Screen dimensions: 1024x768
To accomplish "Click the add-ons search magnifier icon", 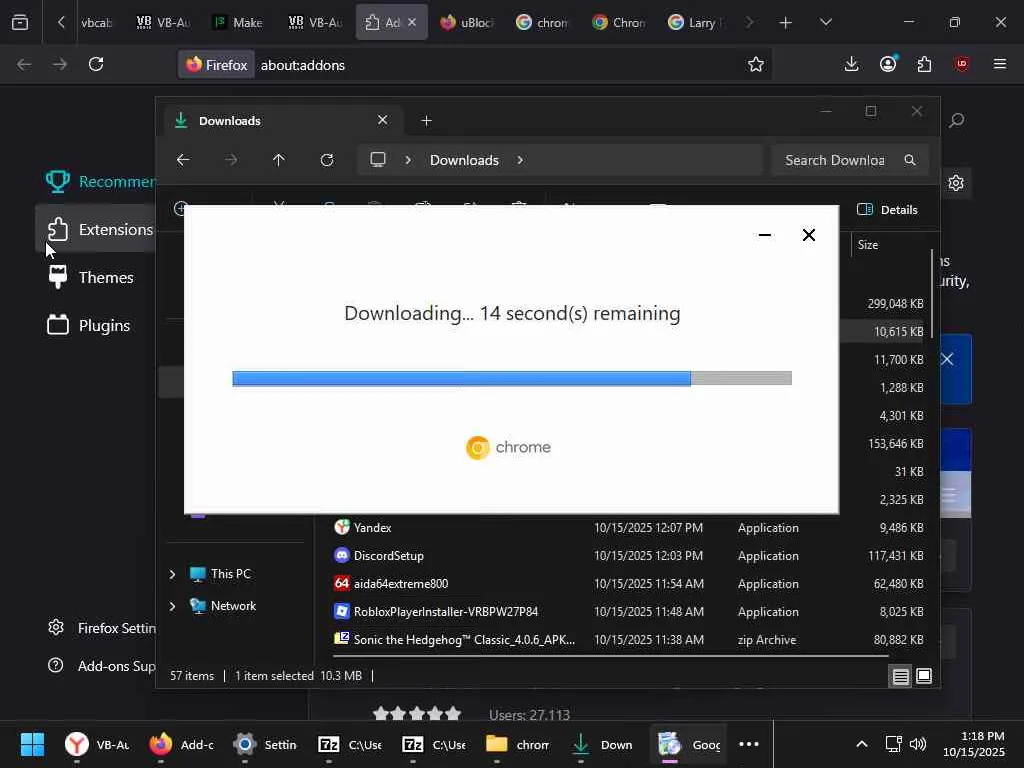I will coord(957,120).
